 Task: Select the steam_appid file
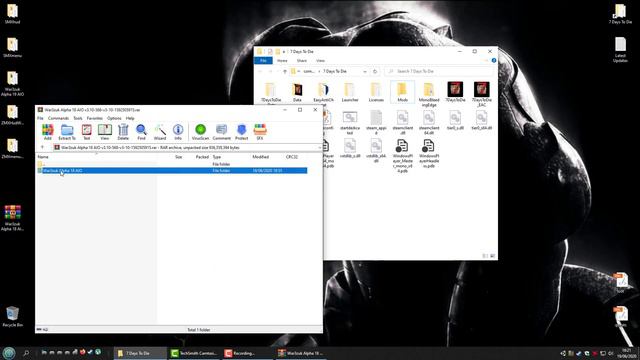click(x=376, y=123)
